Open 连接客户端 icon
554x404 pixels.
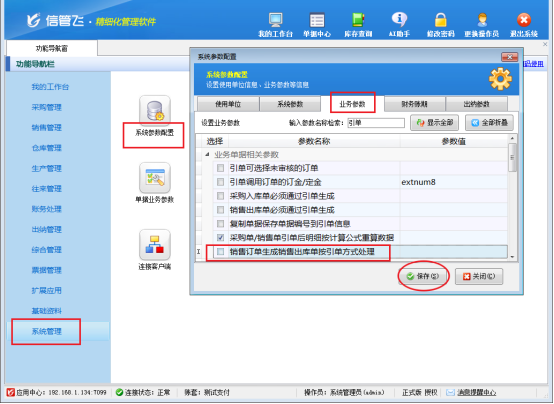coord(155,245)
